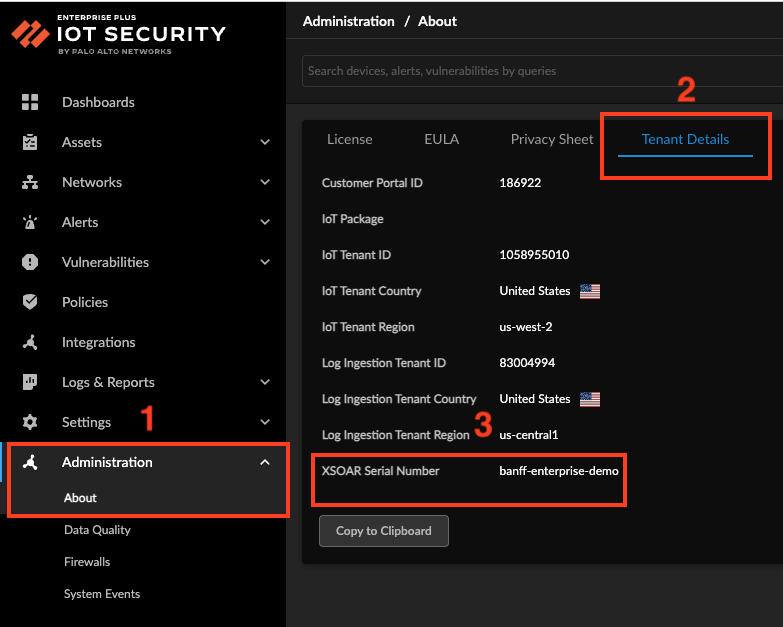Click the Administration icon in the sidebar
Image resolution: width=783 pixels, height=627 pixels.
[x=30, y=462]
